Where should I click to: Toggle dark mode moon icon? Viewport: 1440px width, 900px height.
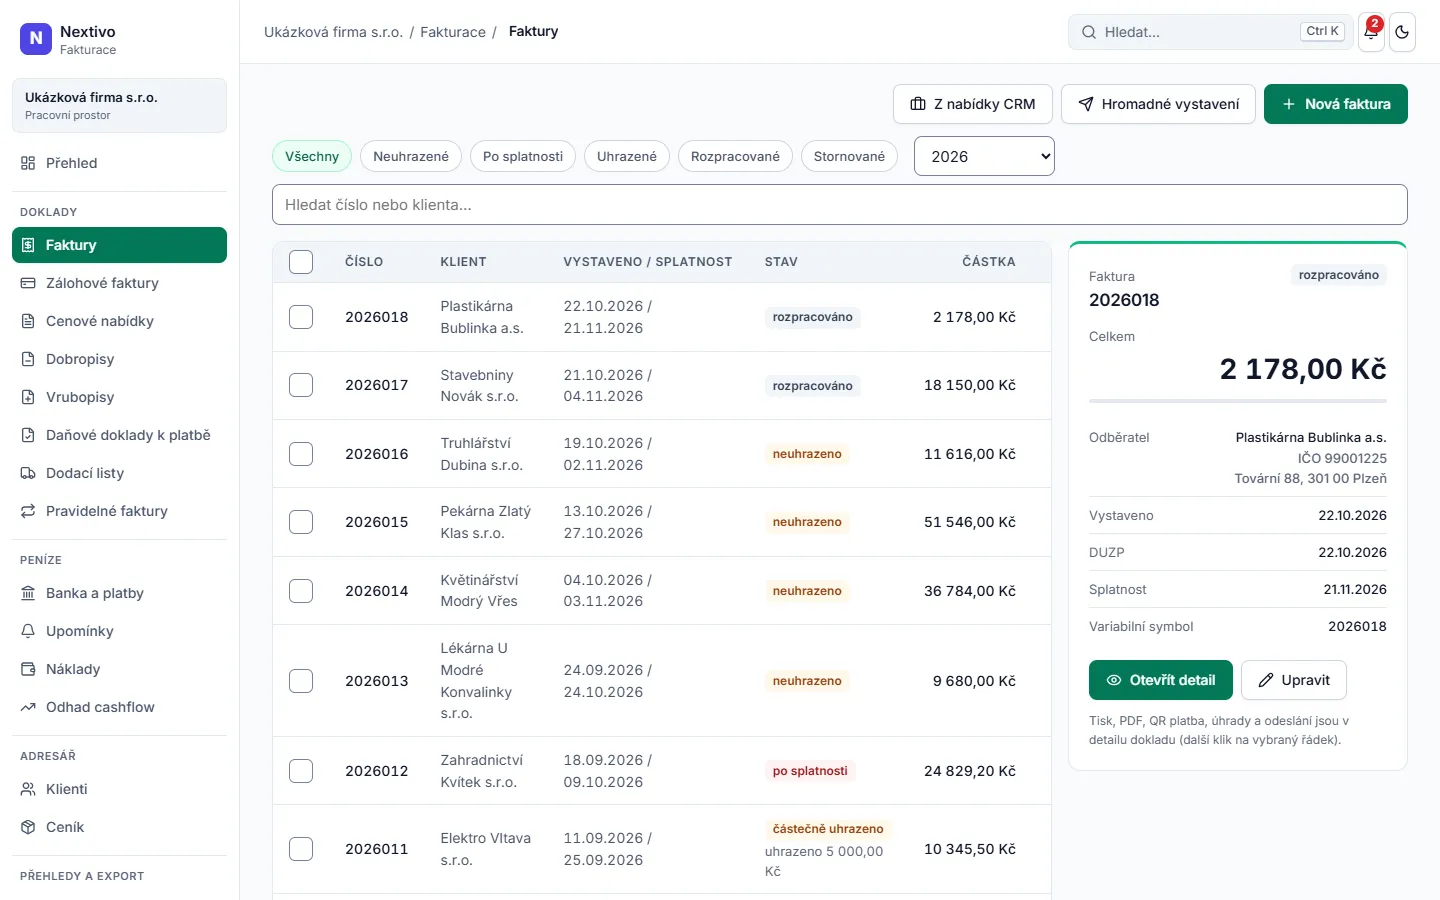coord(1402,32)
